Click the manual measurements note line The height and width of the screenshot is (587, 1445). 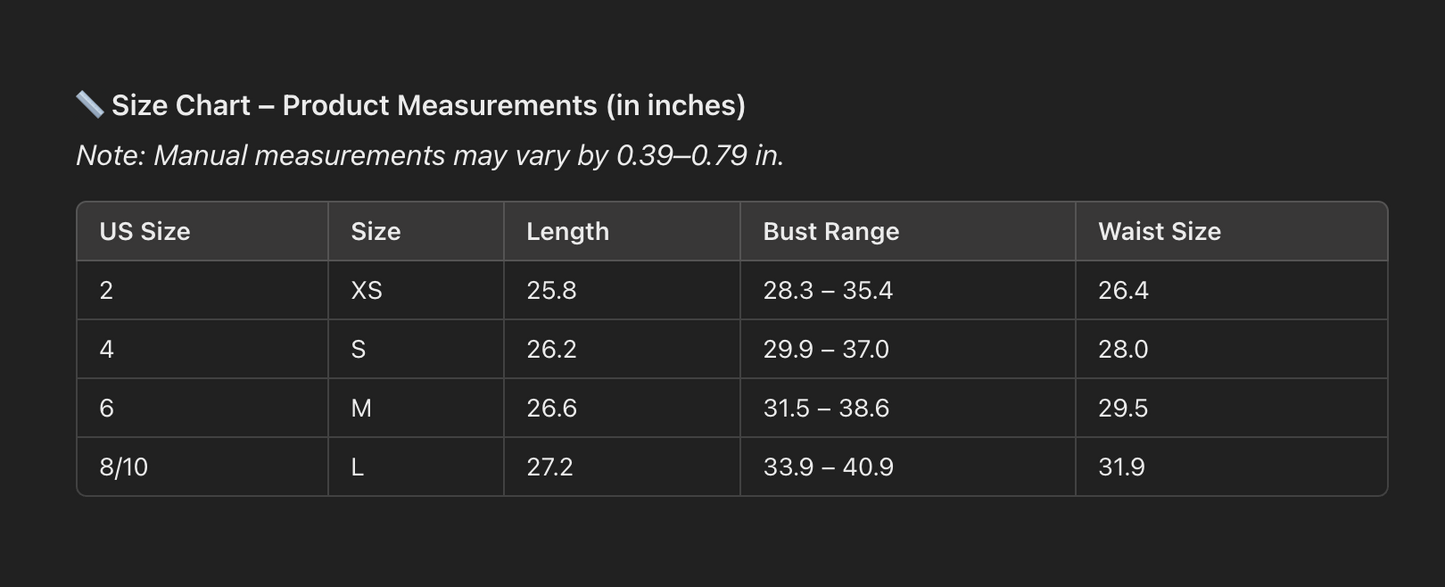click(430, 156)
